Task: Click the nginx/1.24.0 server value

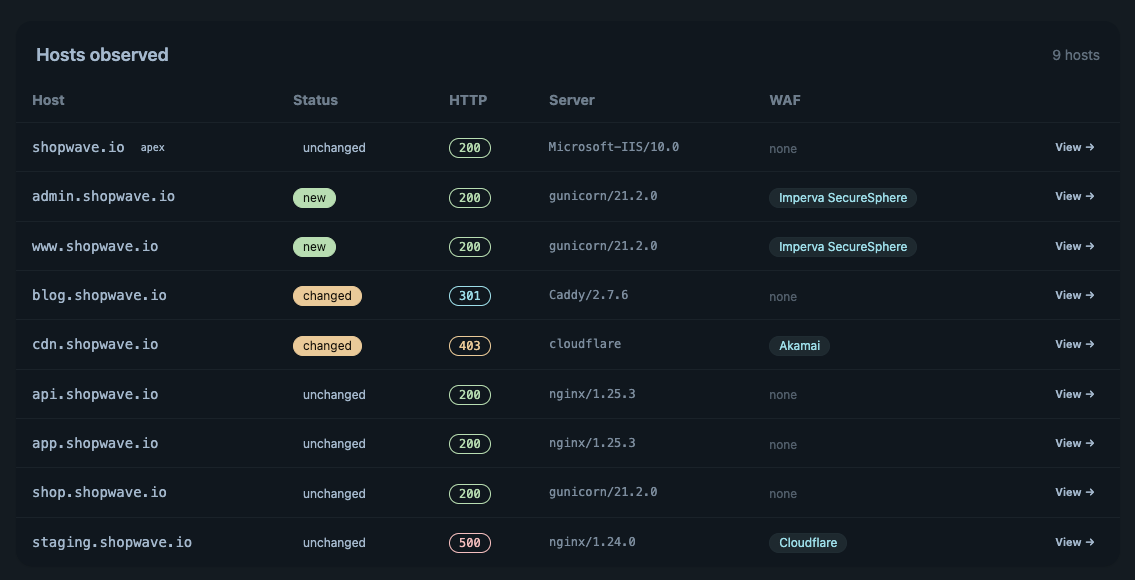Action: coord(592,542)
